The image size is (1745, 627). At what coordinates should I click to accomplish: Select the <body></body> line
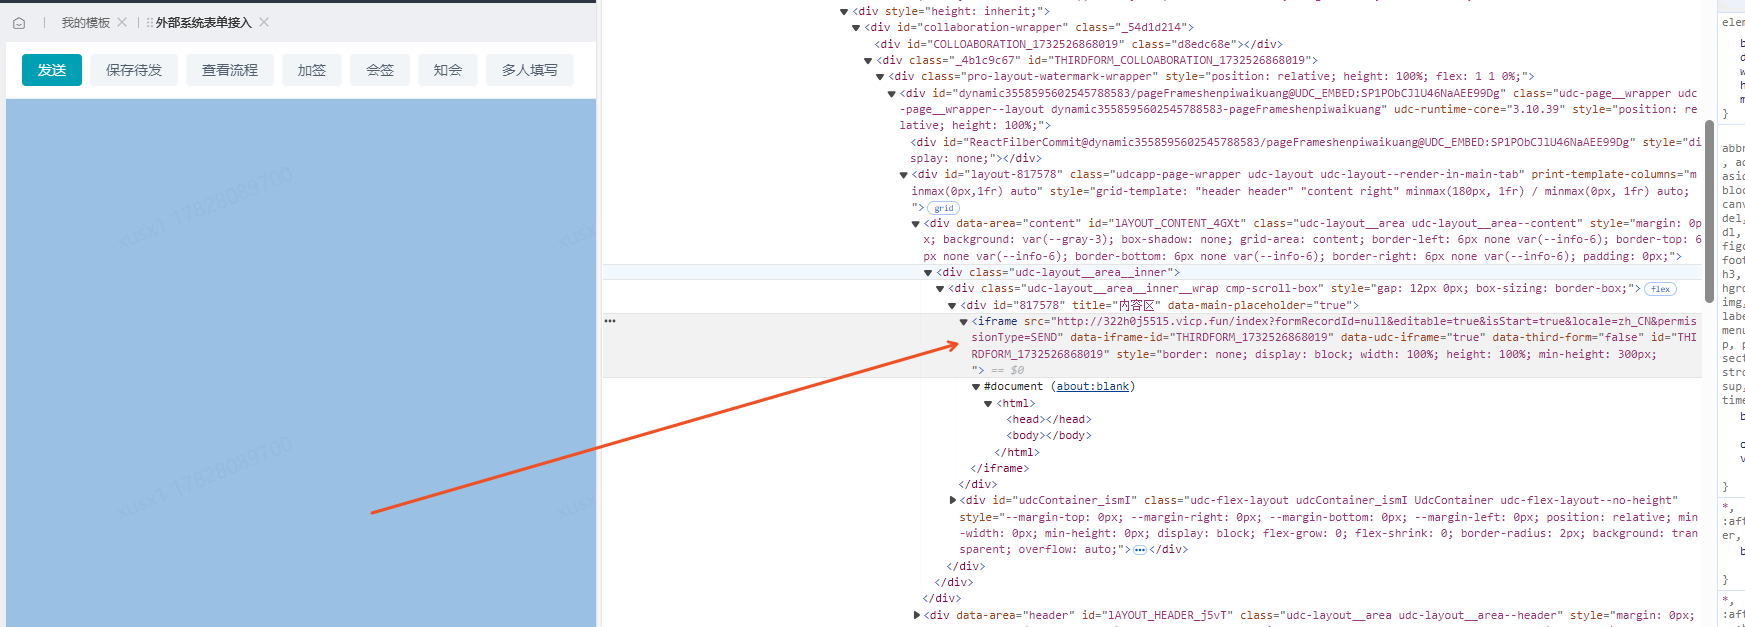[x=1049, y=436]
